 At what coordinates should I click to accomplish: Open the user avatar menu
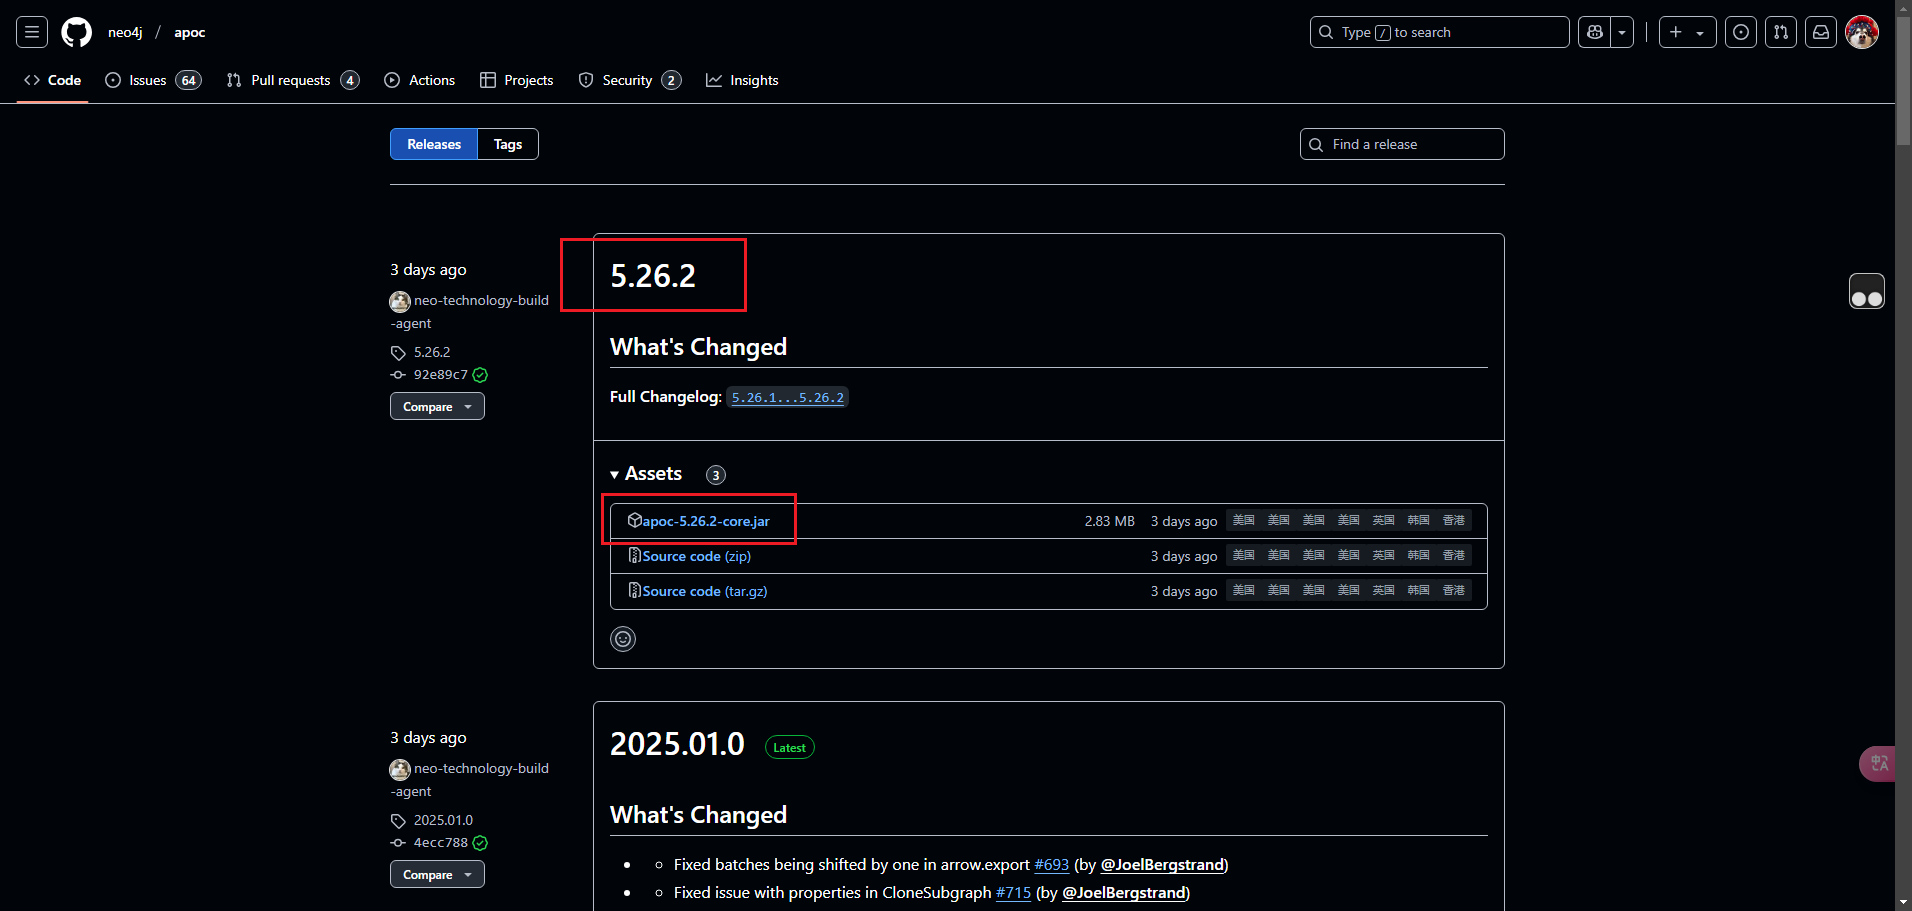[1862, 32]
